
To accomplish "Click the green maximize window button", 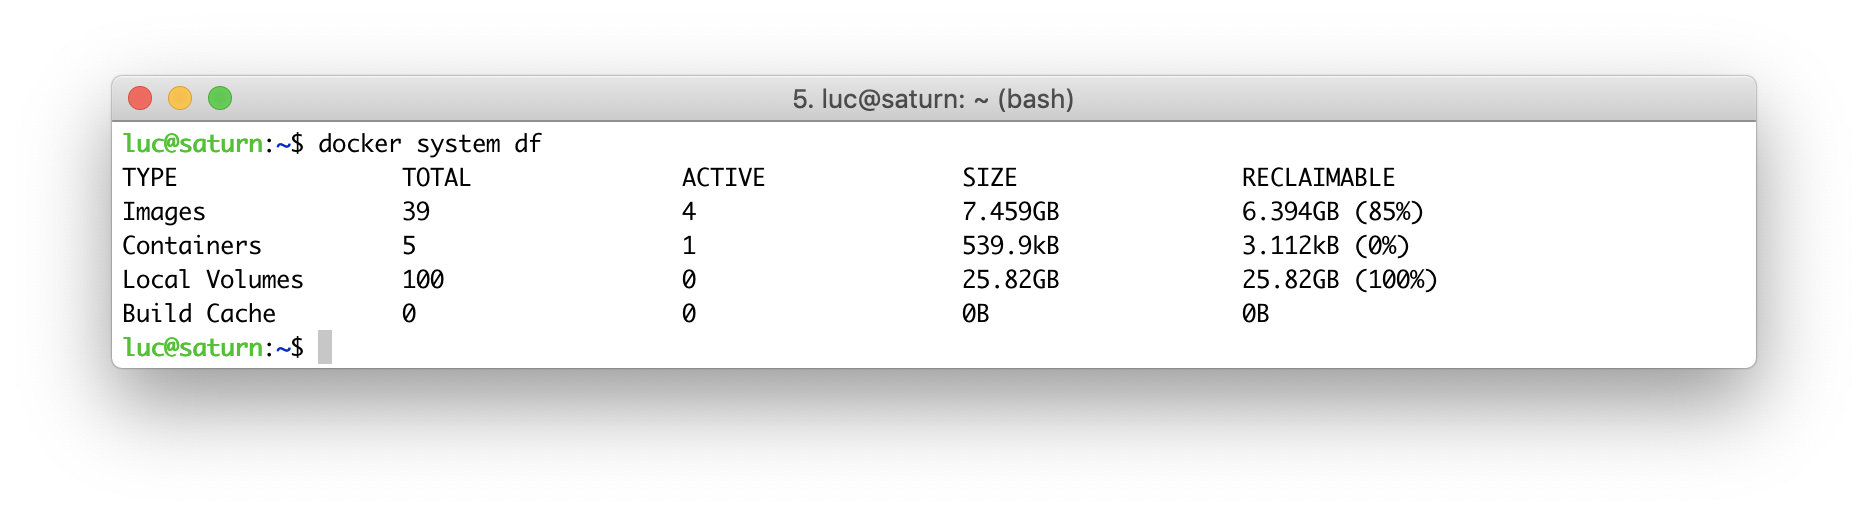I will point(220,98).
